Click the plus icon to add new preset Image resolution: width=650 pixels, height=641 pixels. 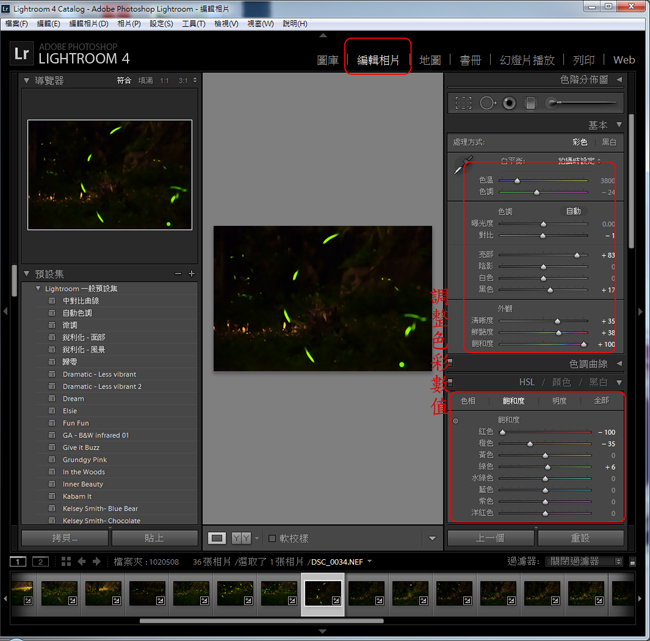pos(192,274)
